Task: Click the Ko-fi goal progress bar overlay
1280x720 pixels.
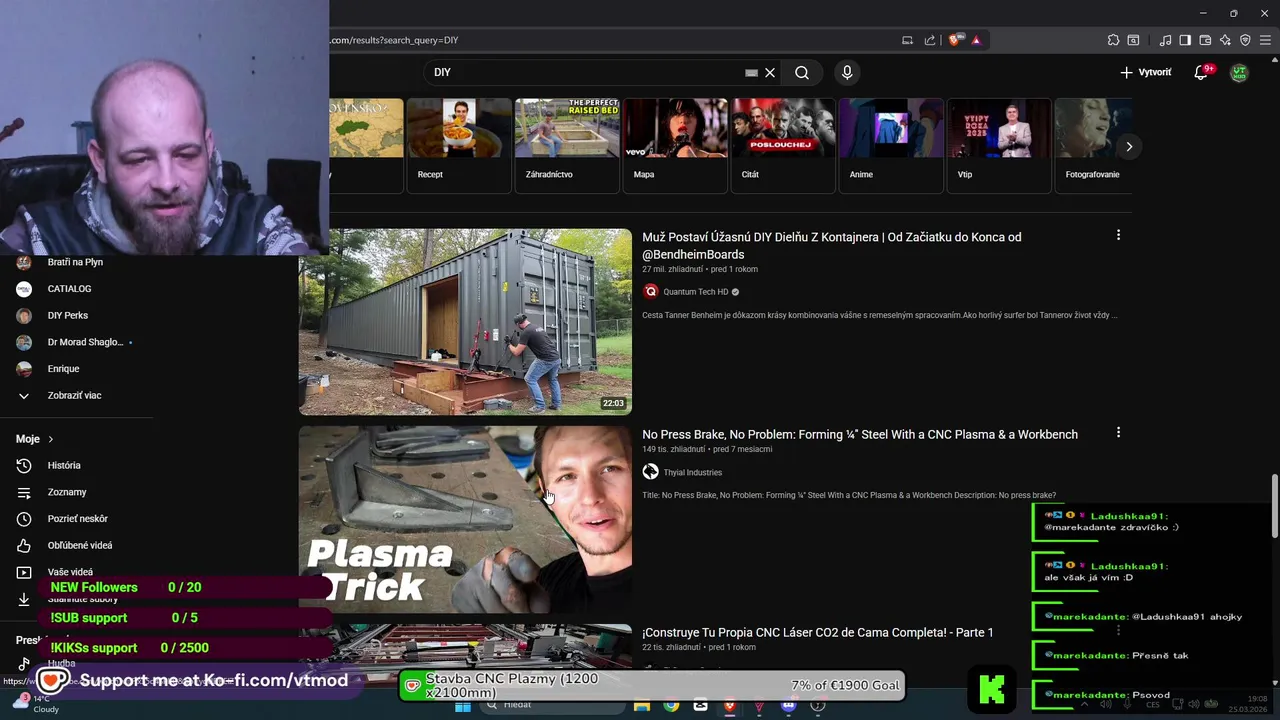Action: point(653,686)
